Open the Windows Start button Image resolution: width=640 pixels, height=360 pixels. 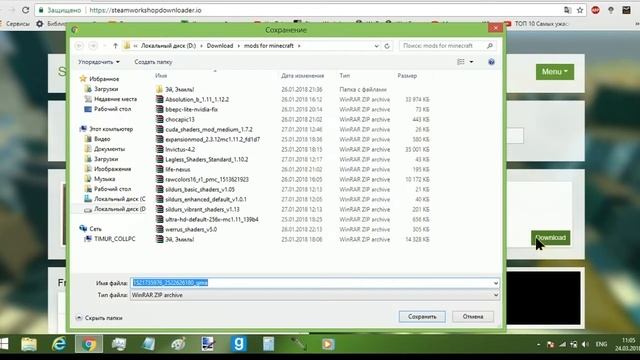(x=4, y=344)
